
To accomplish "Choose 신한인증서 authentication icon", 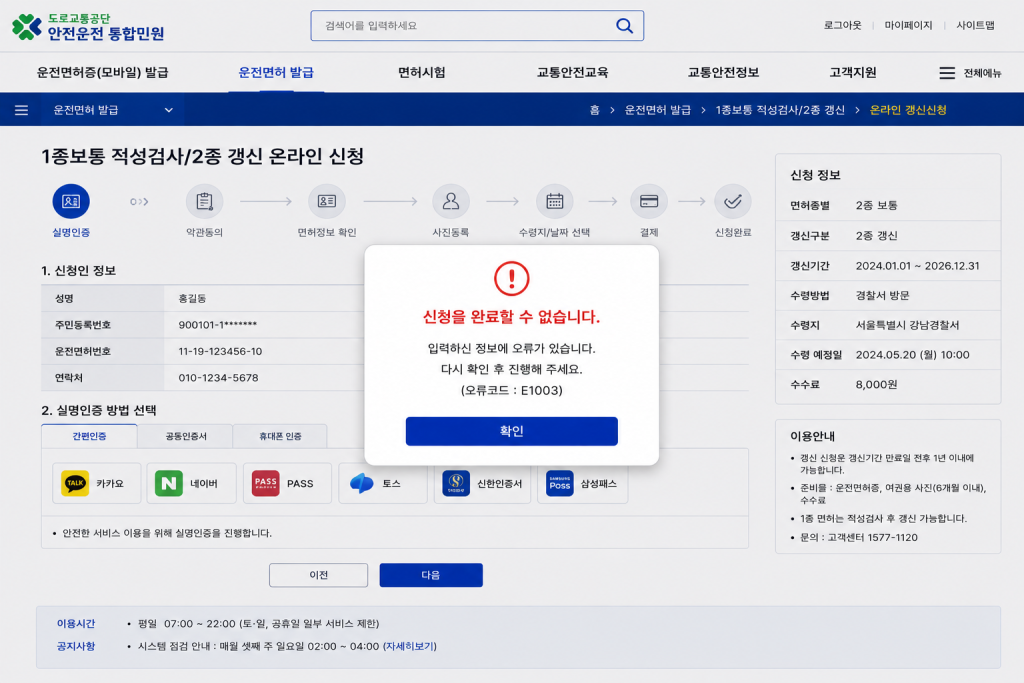I will (456, 483).
